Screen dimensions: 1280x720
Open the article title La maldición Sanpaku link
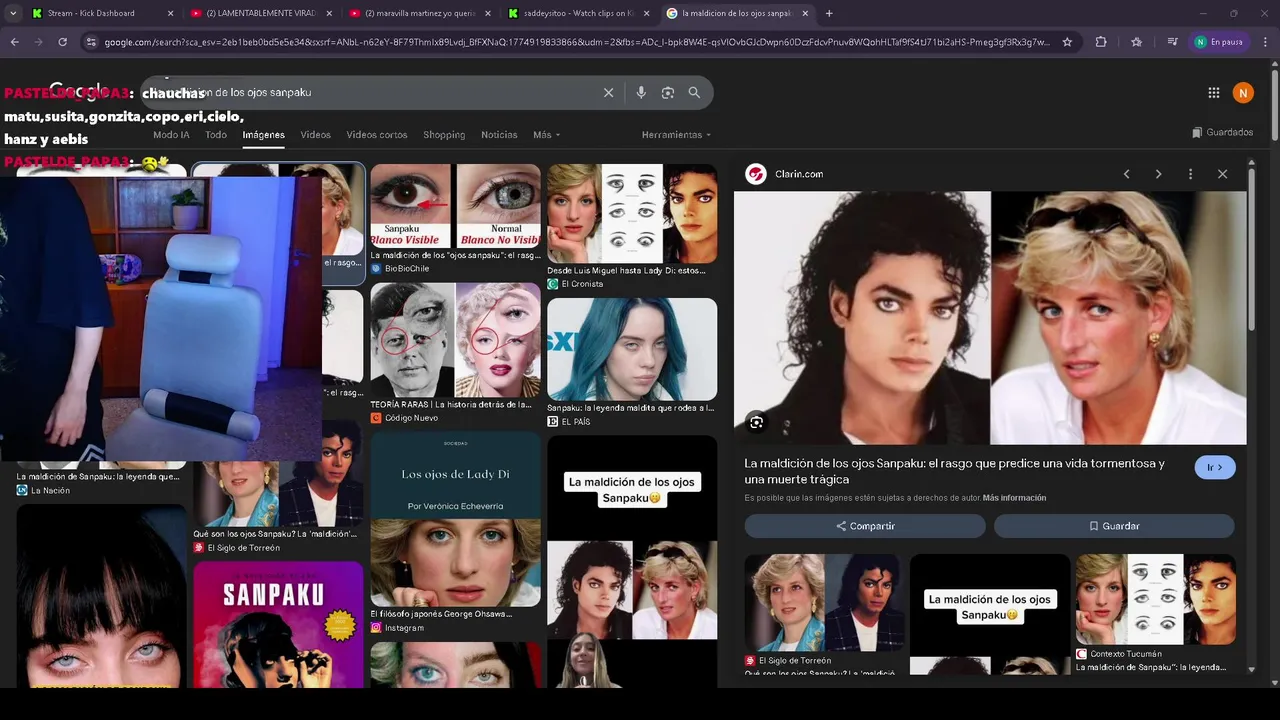(954, 471)
